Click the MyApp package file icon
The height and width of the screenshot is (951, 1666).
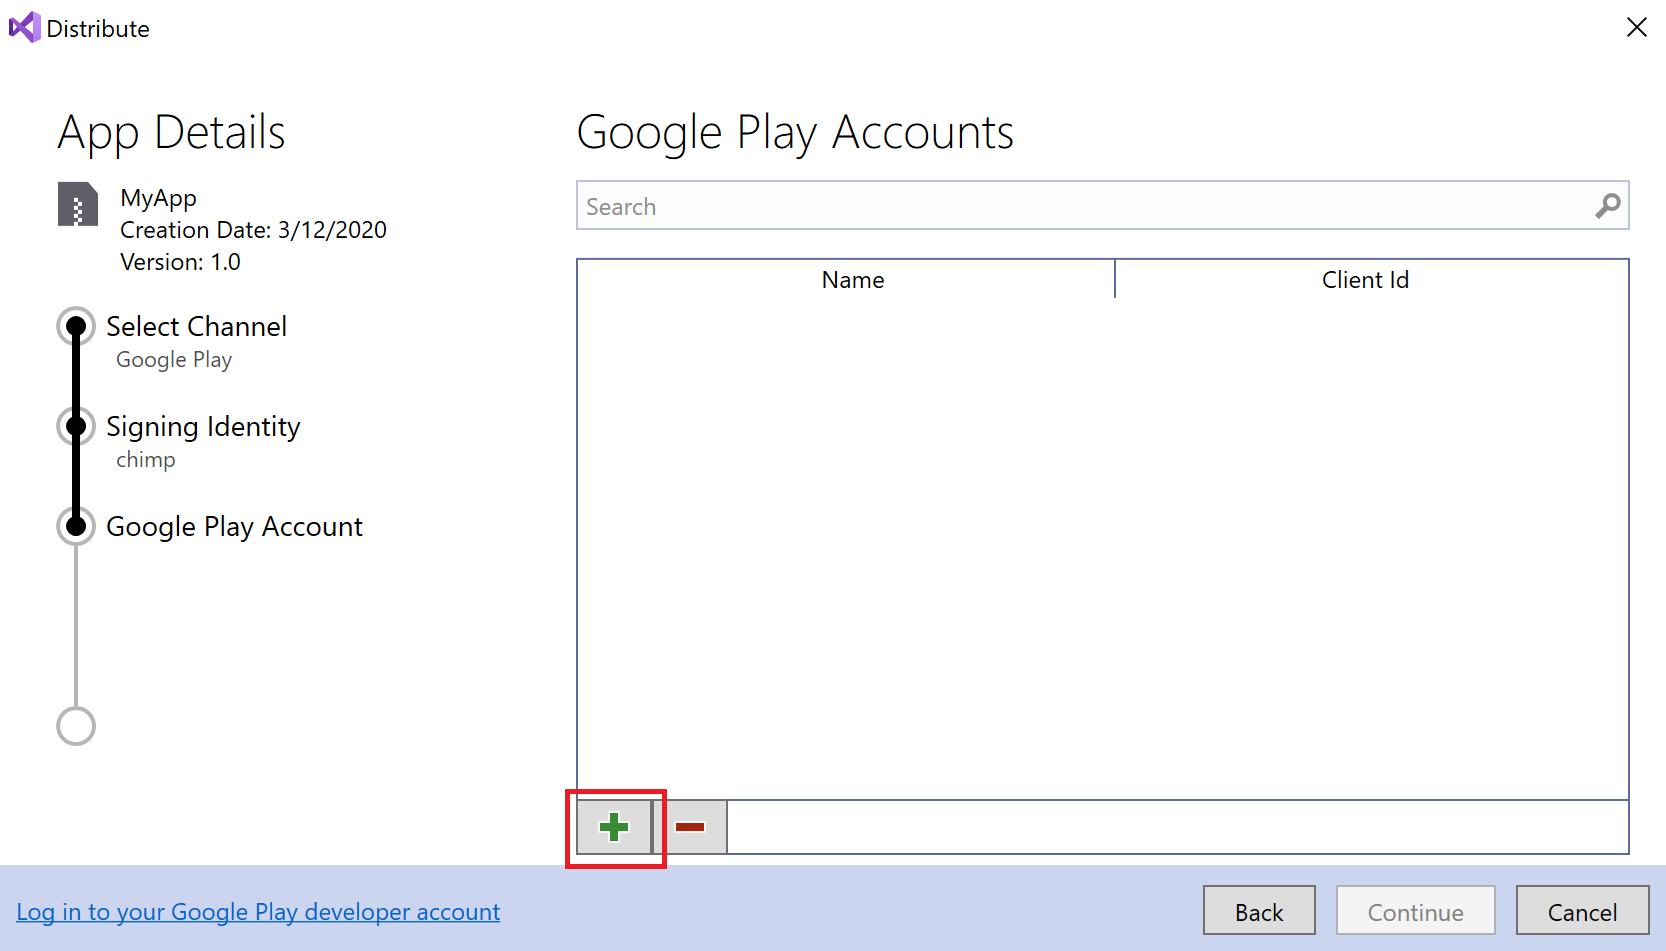78,204
